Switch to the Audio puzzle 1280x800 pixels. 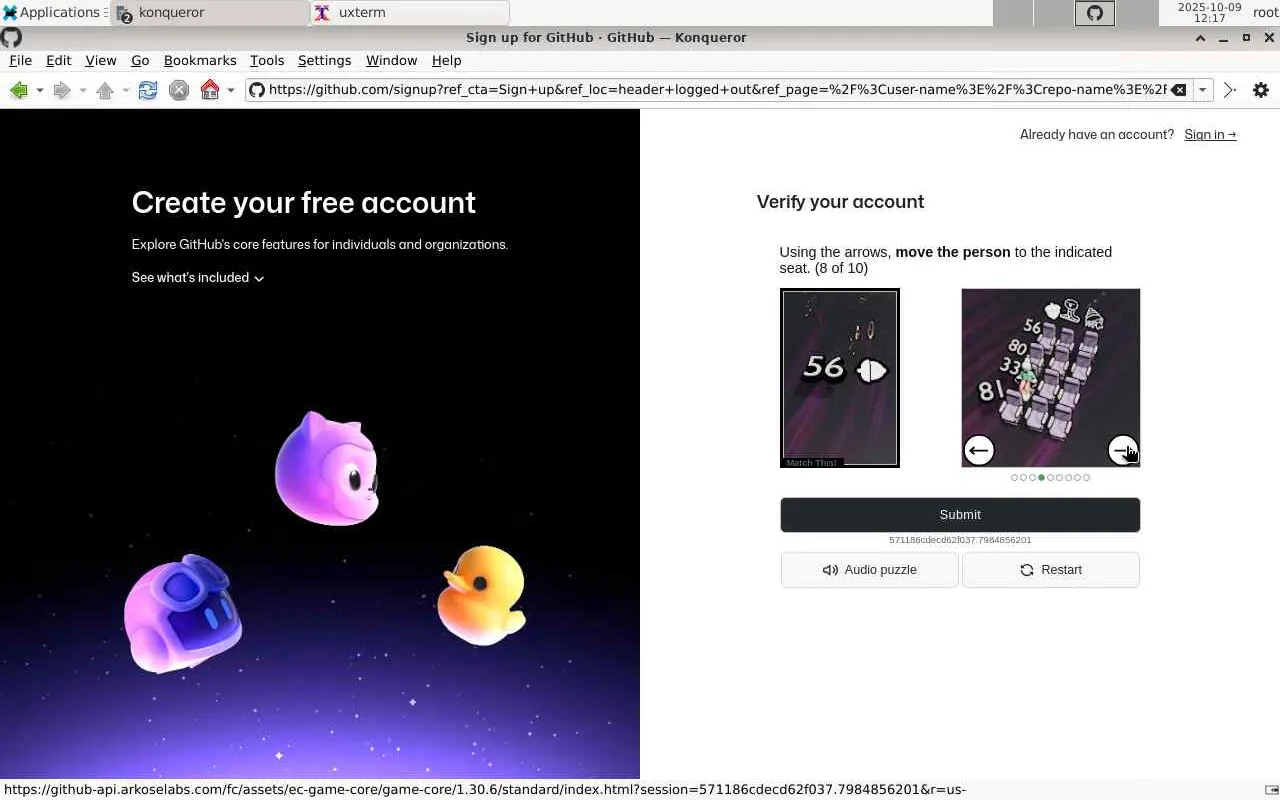pyautogui.click(x=869, y=570)
